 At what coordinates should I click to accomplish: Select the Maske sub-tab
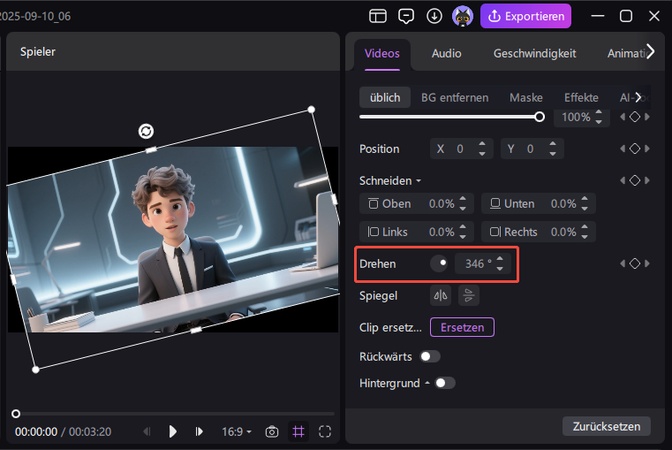click(526, 98)
